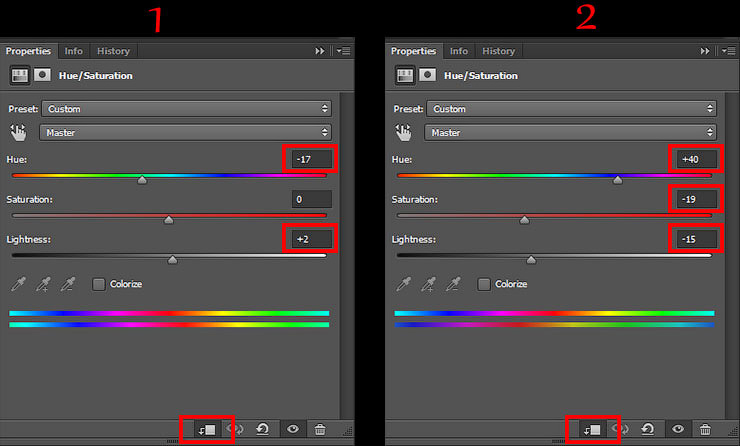This screenshot has height=446, width=740.
Task: Collapse panel 2 with the double-arrow button
Action: pos(705,51)
